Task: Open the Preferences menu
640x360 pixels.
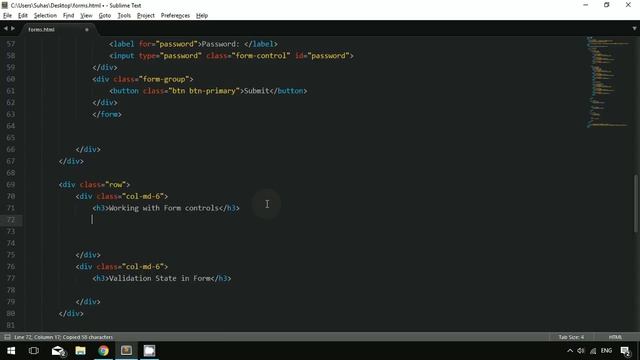Action: click(175, 16)
